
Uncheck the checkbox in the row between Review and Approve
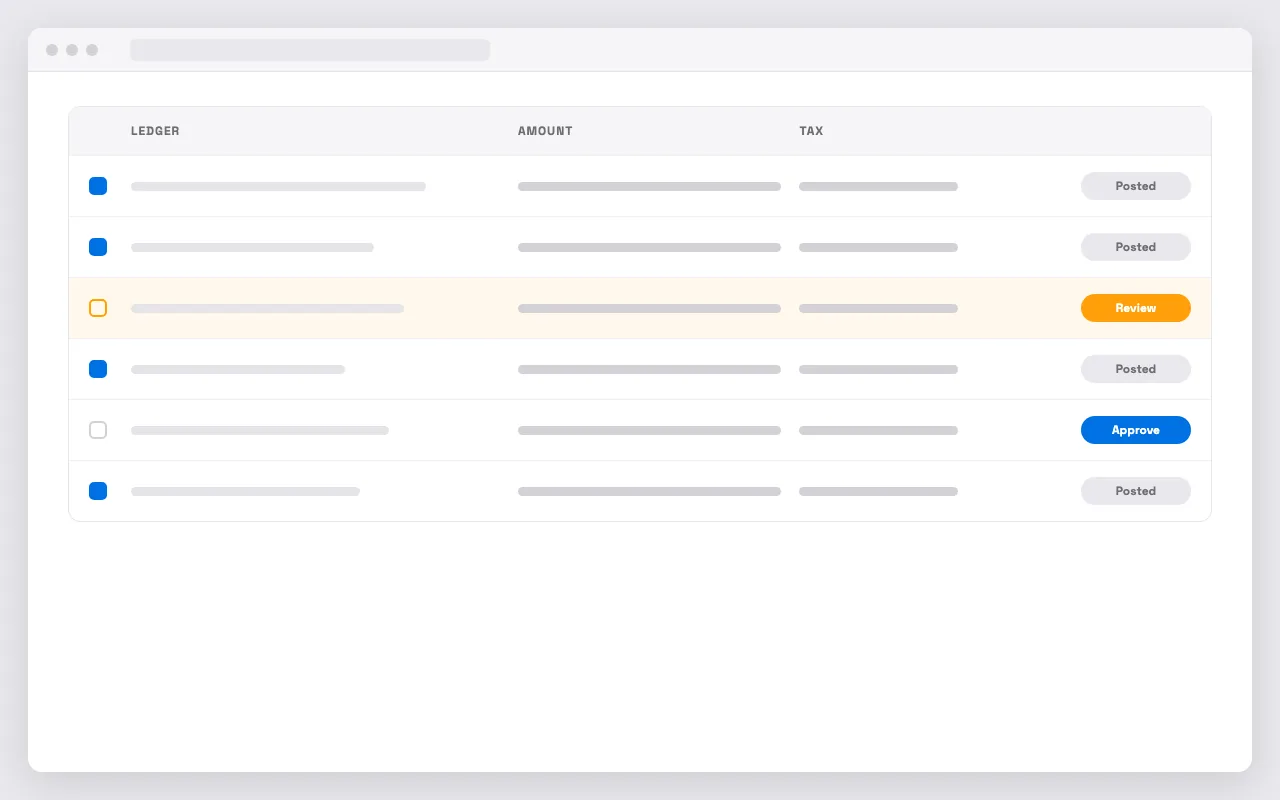pyautogui.click(x=98, y=369)
